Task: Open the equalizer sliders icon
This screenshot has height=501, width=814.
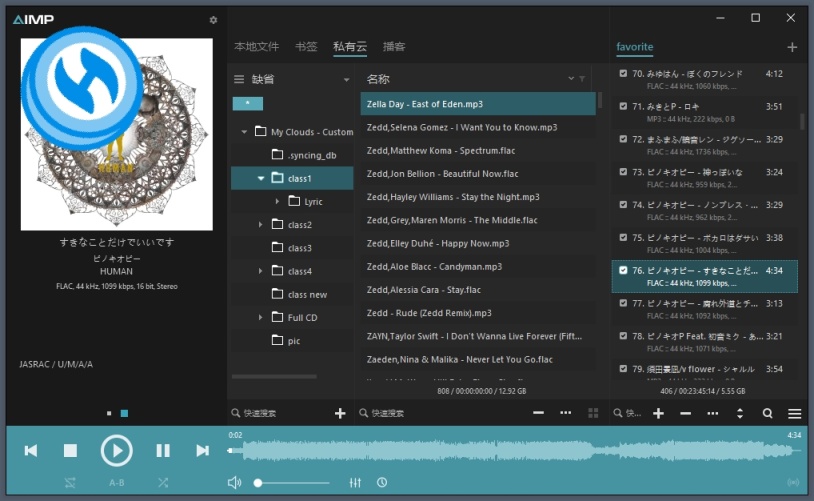Action: [355, 483]
